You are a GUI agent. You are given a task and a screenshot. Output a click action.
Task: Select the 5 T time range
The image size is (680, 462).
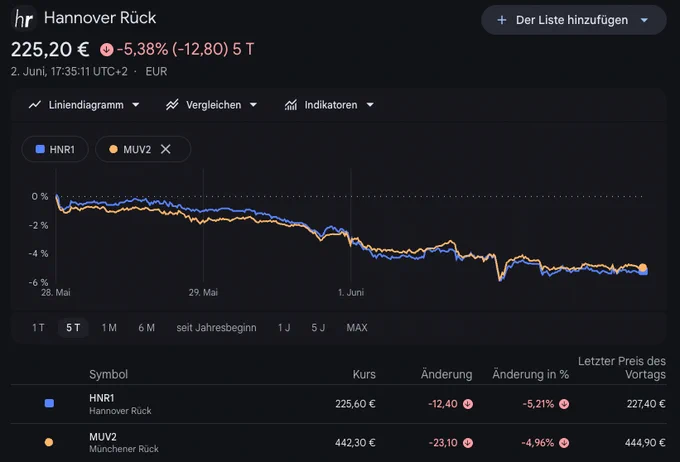(x=73, y=328)
